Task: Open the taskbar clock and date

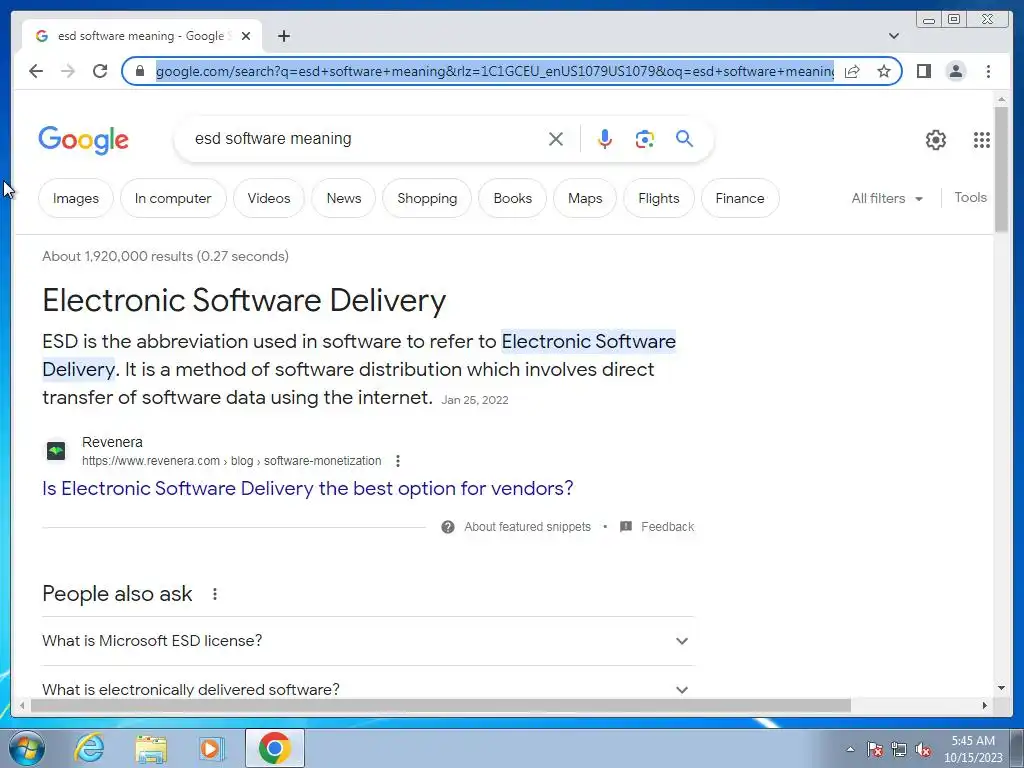Action: tap(973, 749)
